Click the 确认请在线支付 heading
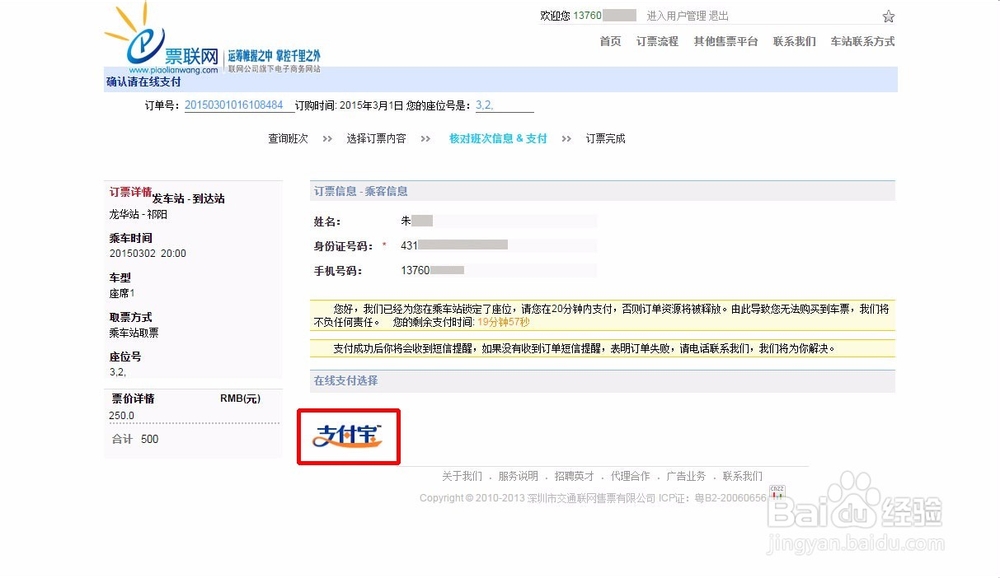Image resolution: width=1000 pixels, height=578 pixels. [143, 82]
